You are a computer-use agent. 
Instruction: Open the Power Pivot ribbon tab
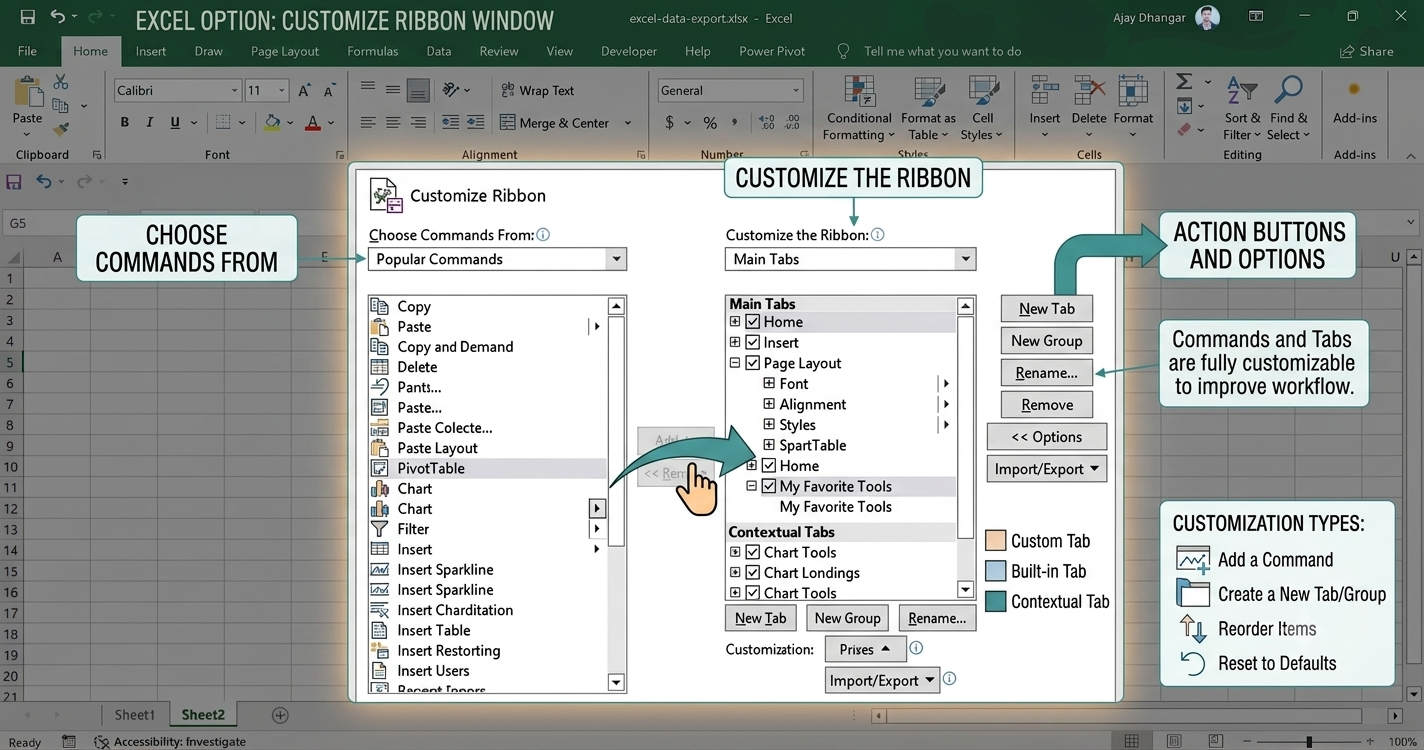[772, 51]
